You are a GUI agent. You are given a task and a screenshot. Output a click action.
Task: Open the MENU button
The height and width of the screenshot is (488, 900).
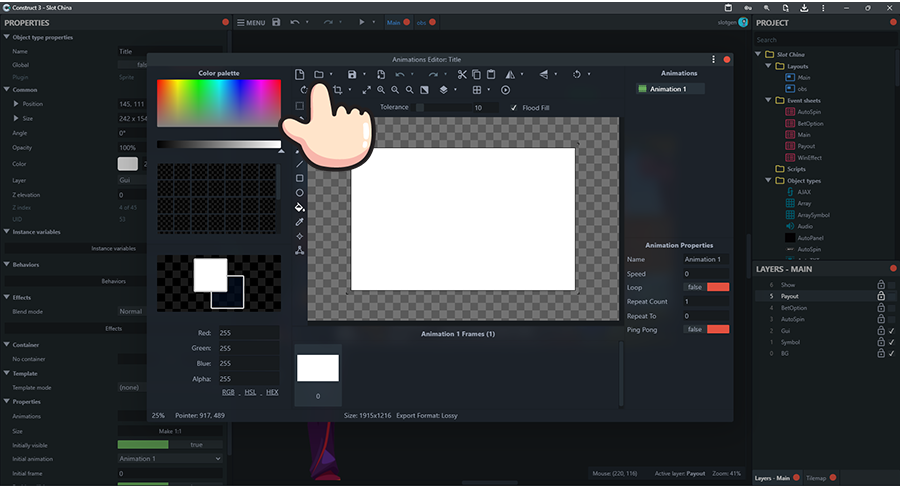click(x=250, y=22)
